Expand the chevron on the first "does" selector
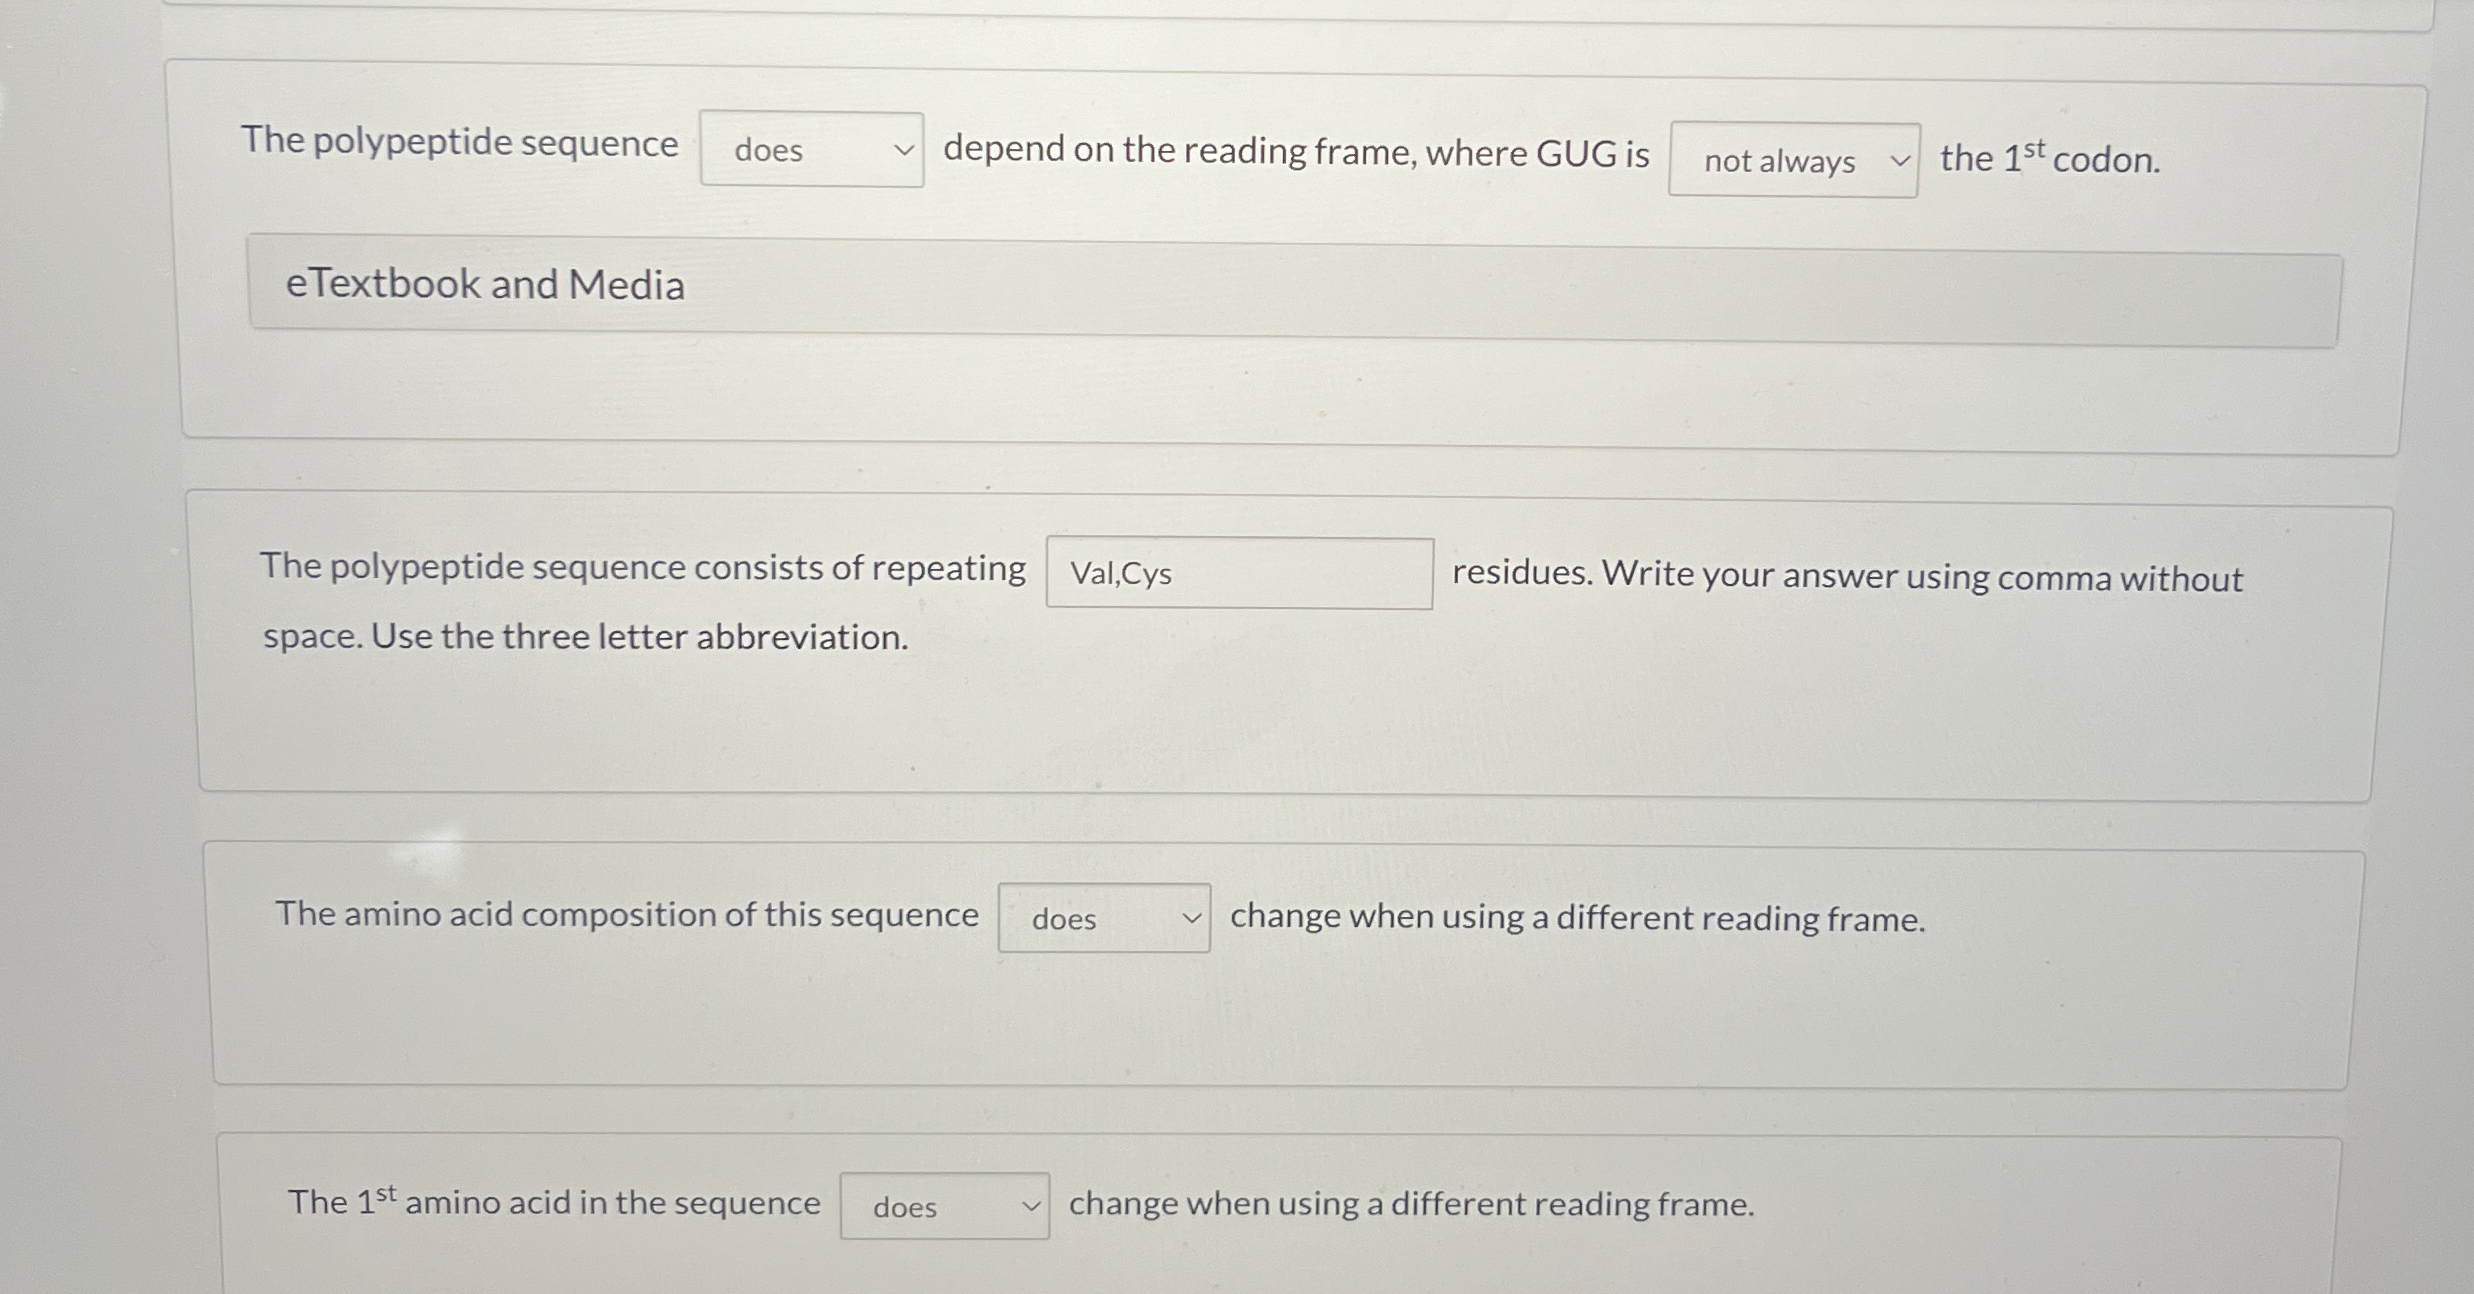The width and height of the screenshot is (2474, 1294). tap(905, 152)
